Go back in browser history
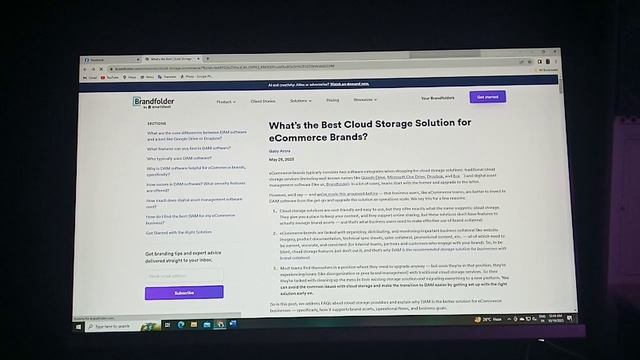The image size is (640, 360). coord(85,69)
